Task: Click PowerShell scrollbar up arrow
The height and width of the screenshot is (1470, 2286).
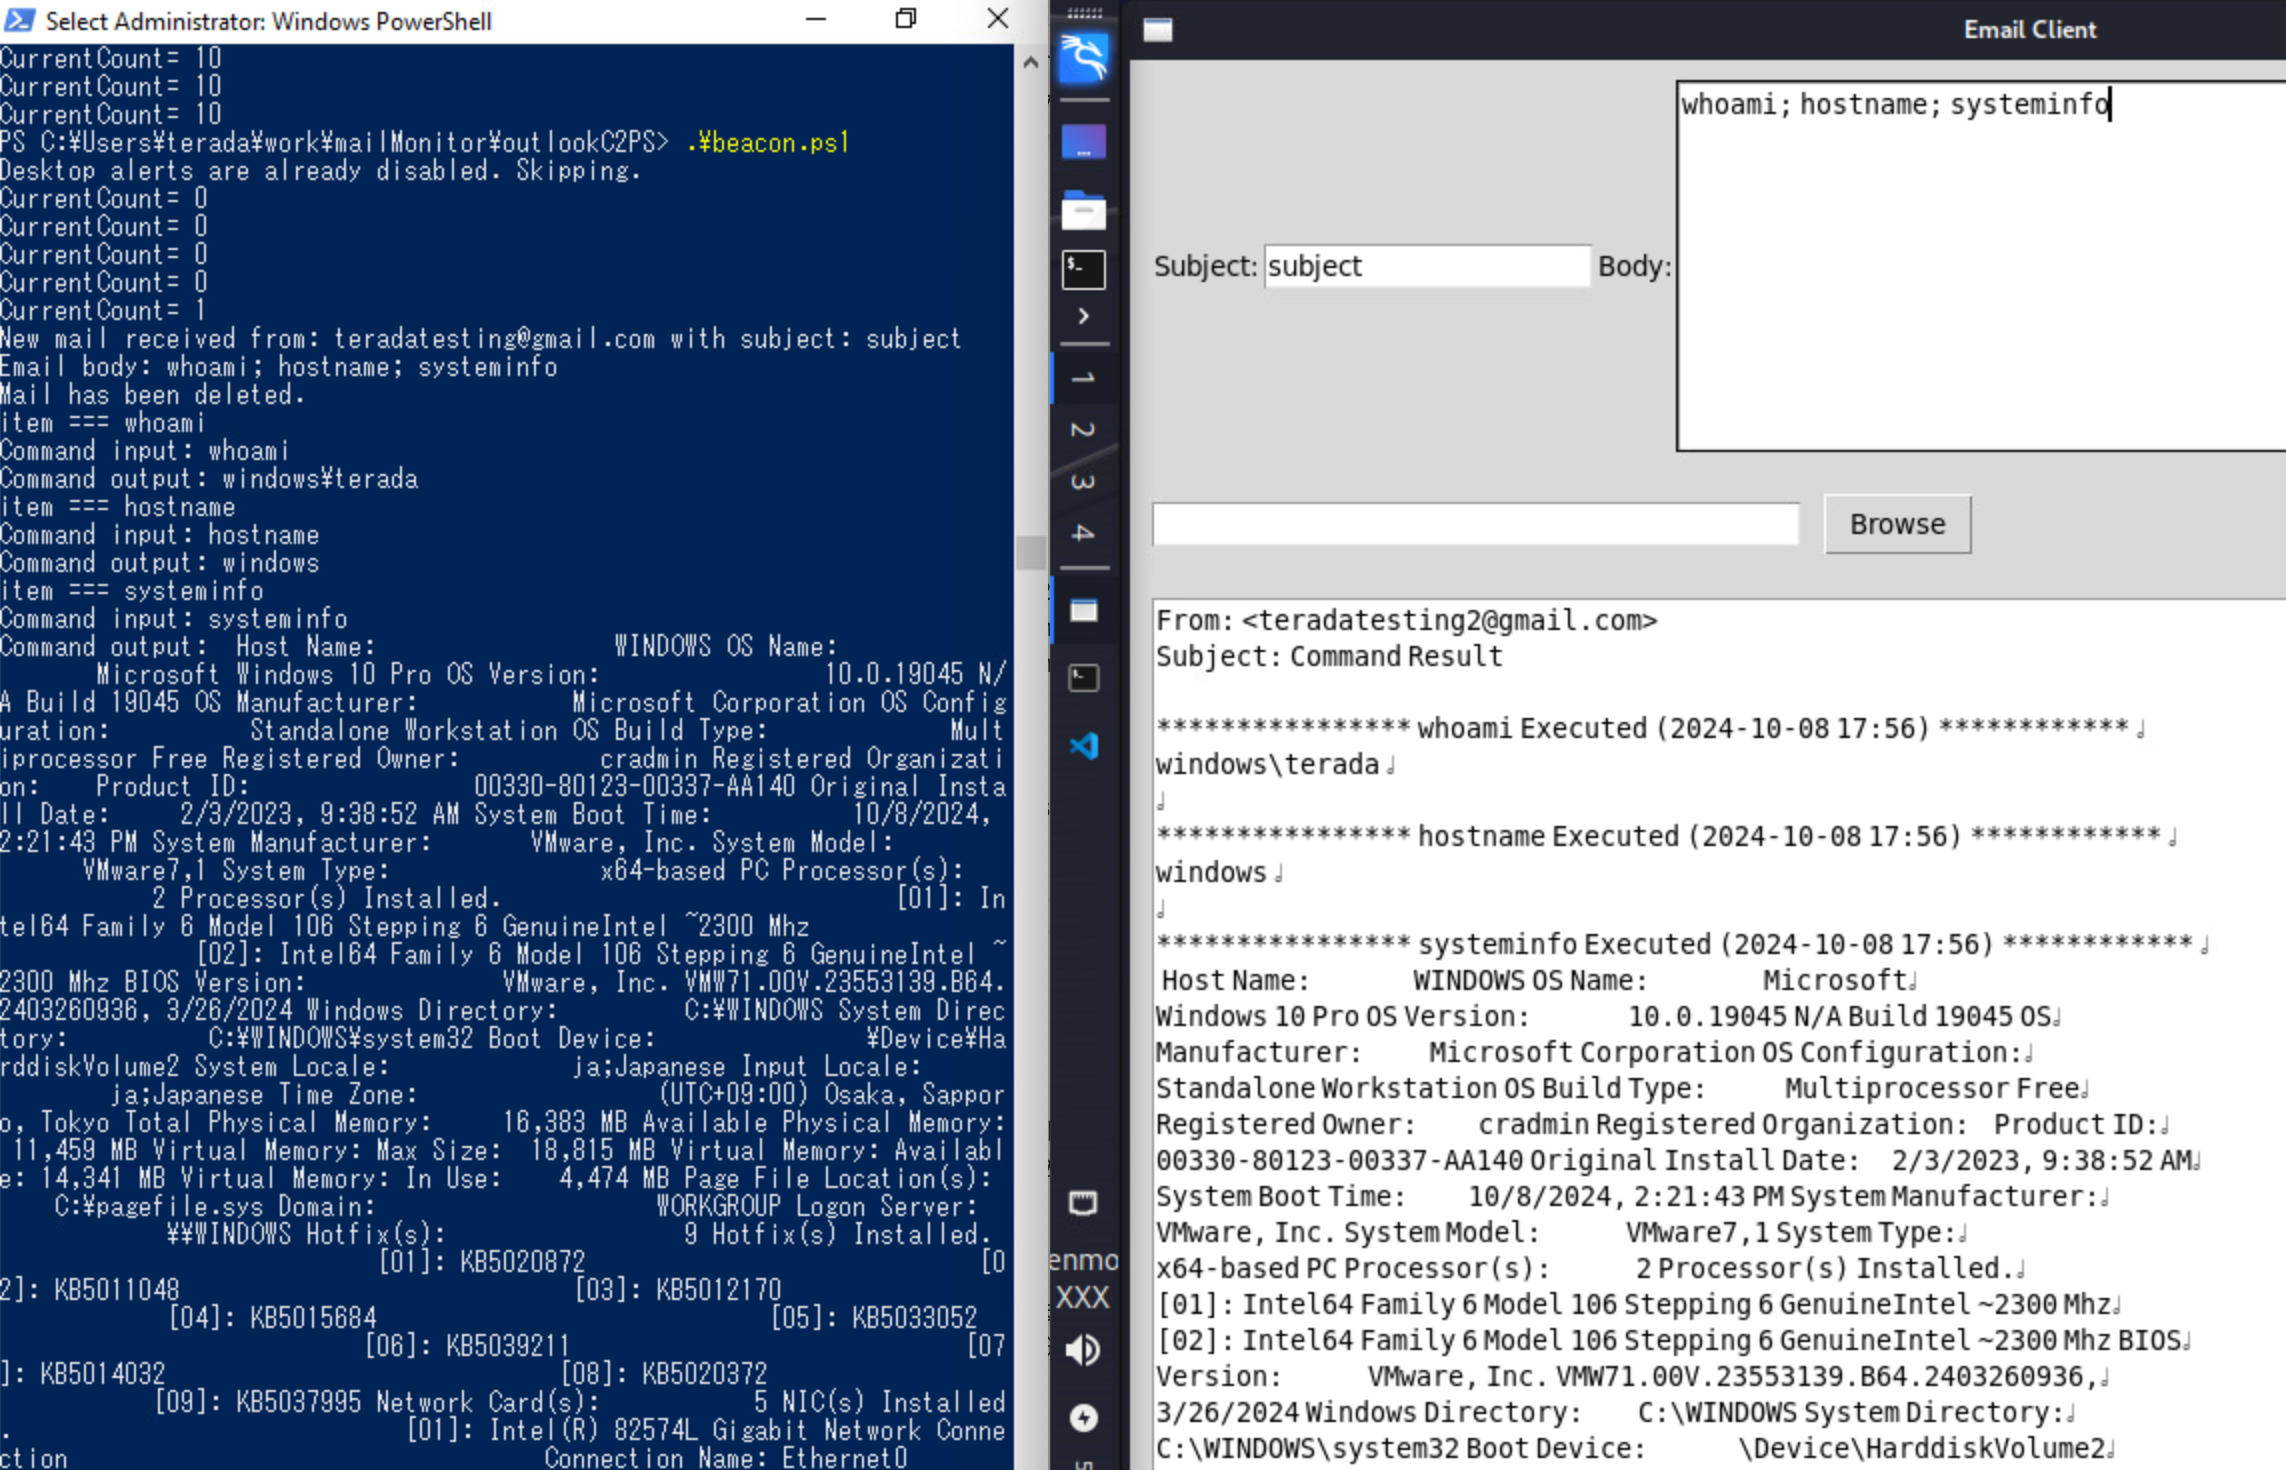Action: [1030, 62]
